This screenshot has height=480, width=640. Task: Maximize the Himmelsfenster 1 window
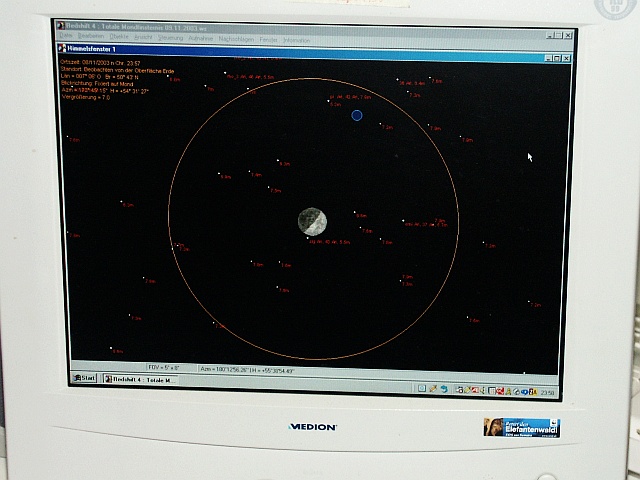point(557,58)
